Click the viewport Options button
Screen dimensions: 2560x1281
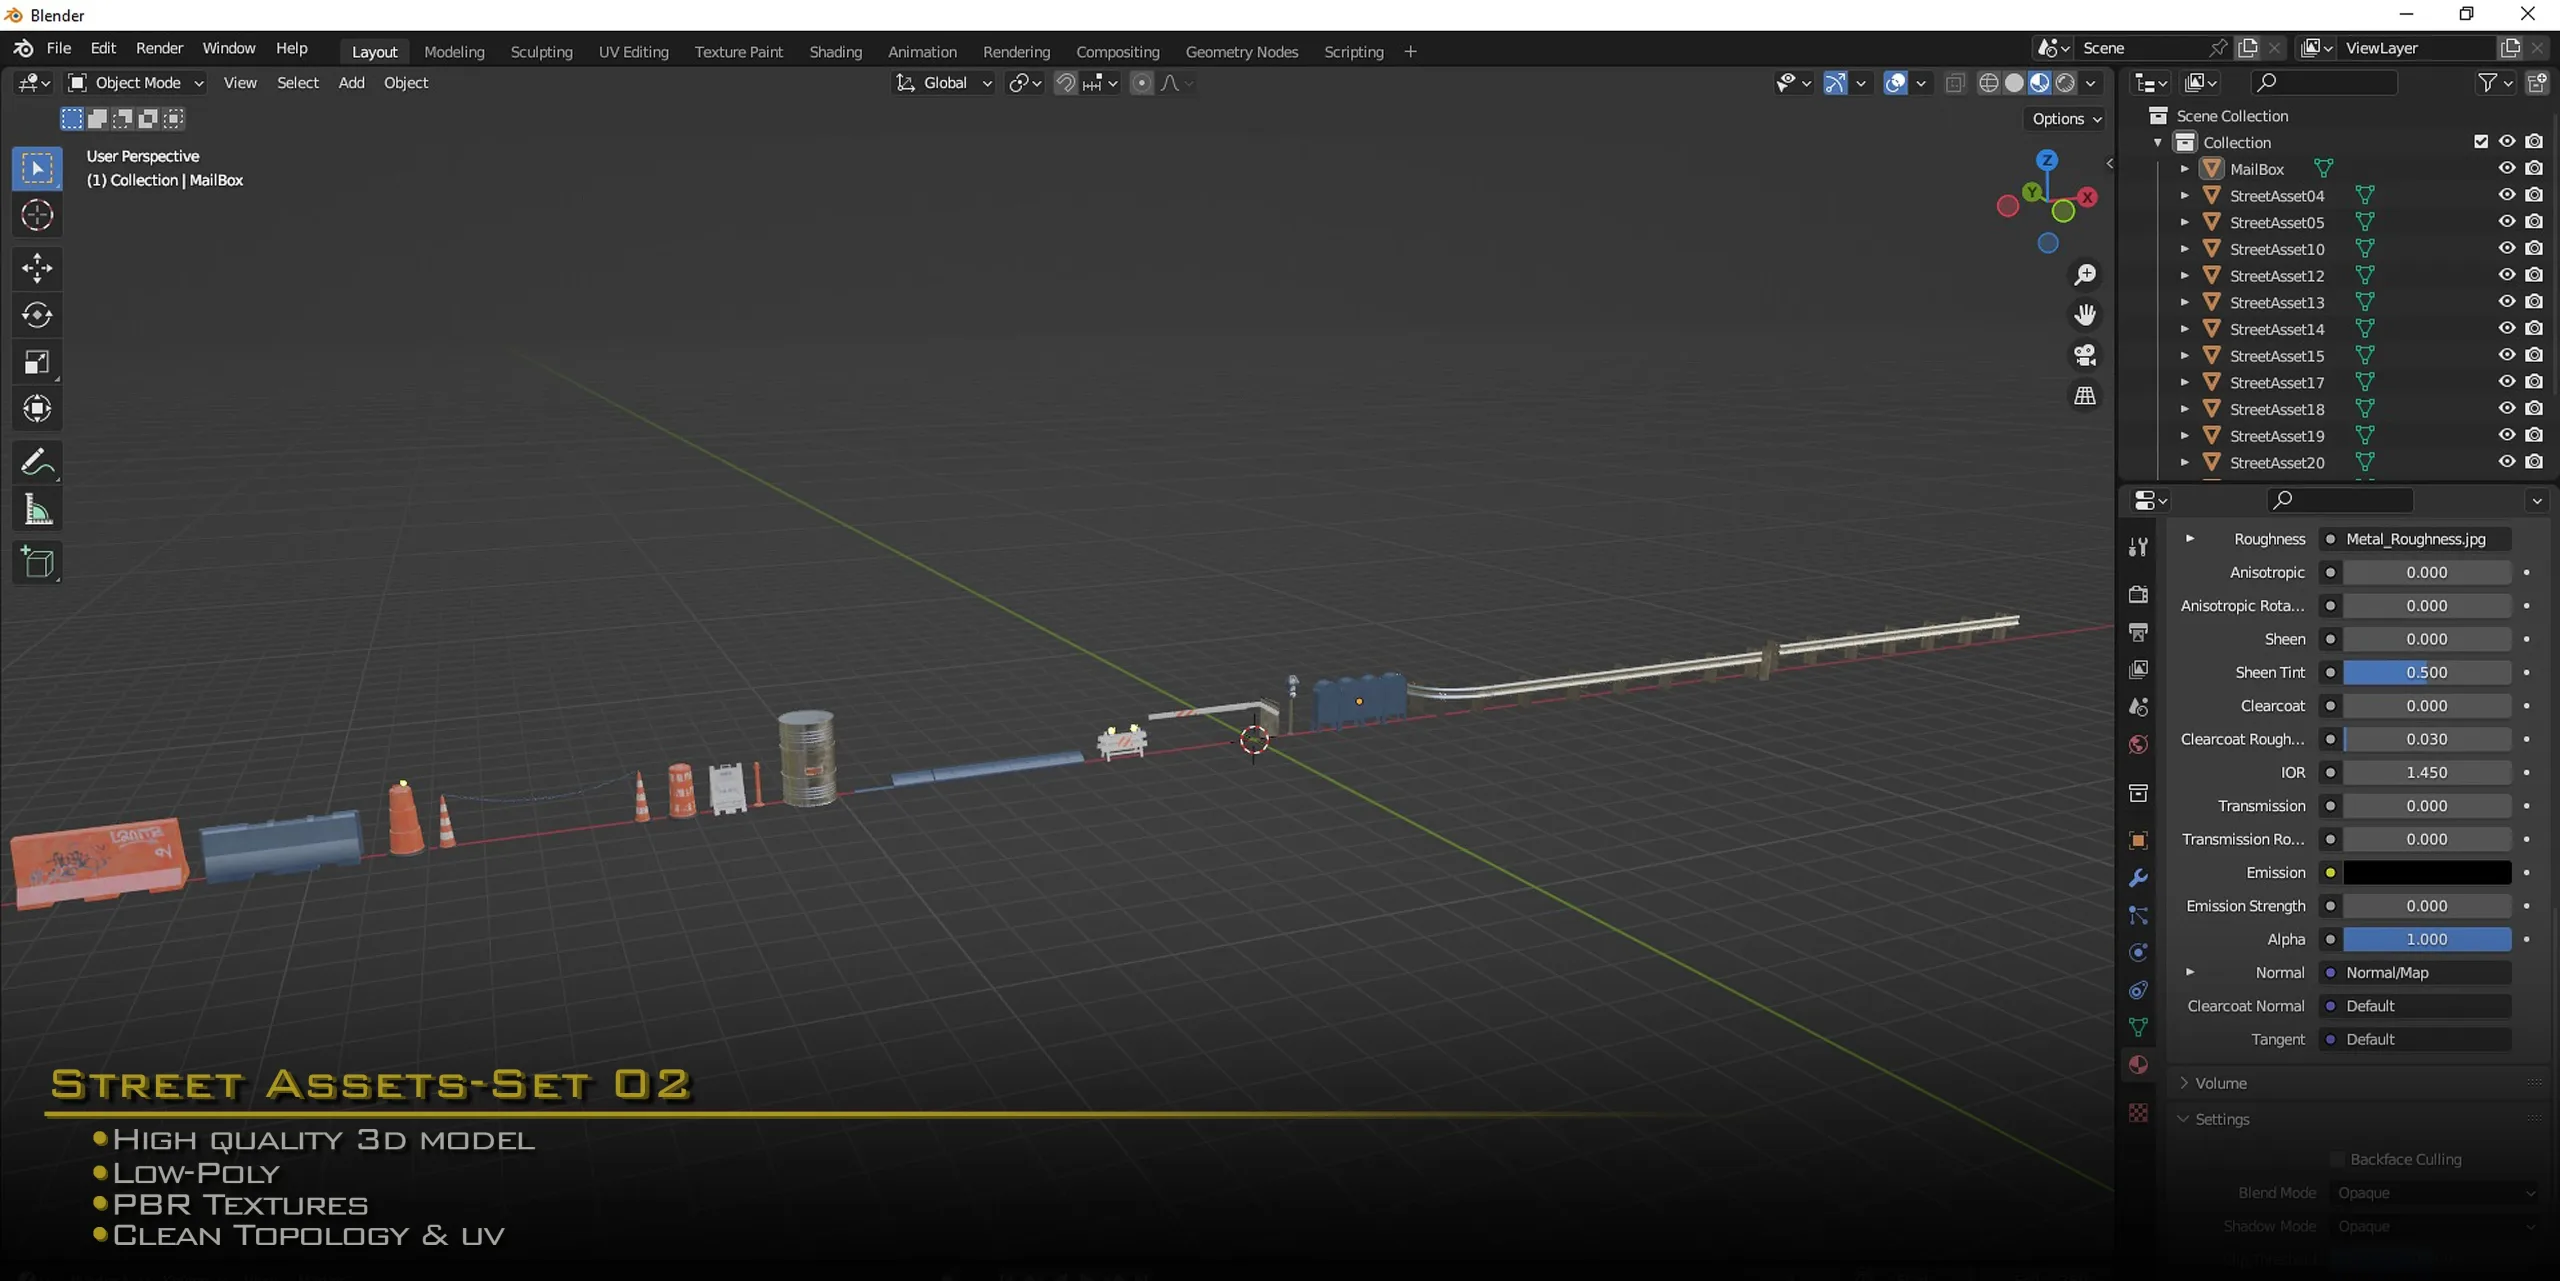(2066, 118)
